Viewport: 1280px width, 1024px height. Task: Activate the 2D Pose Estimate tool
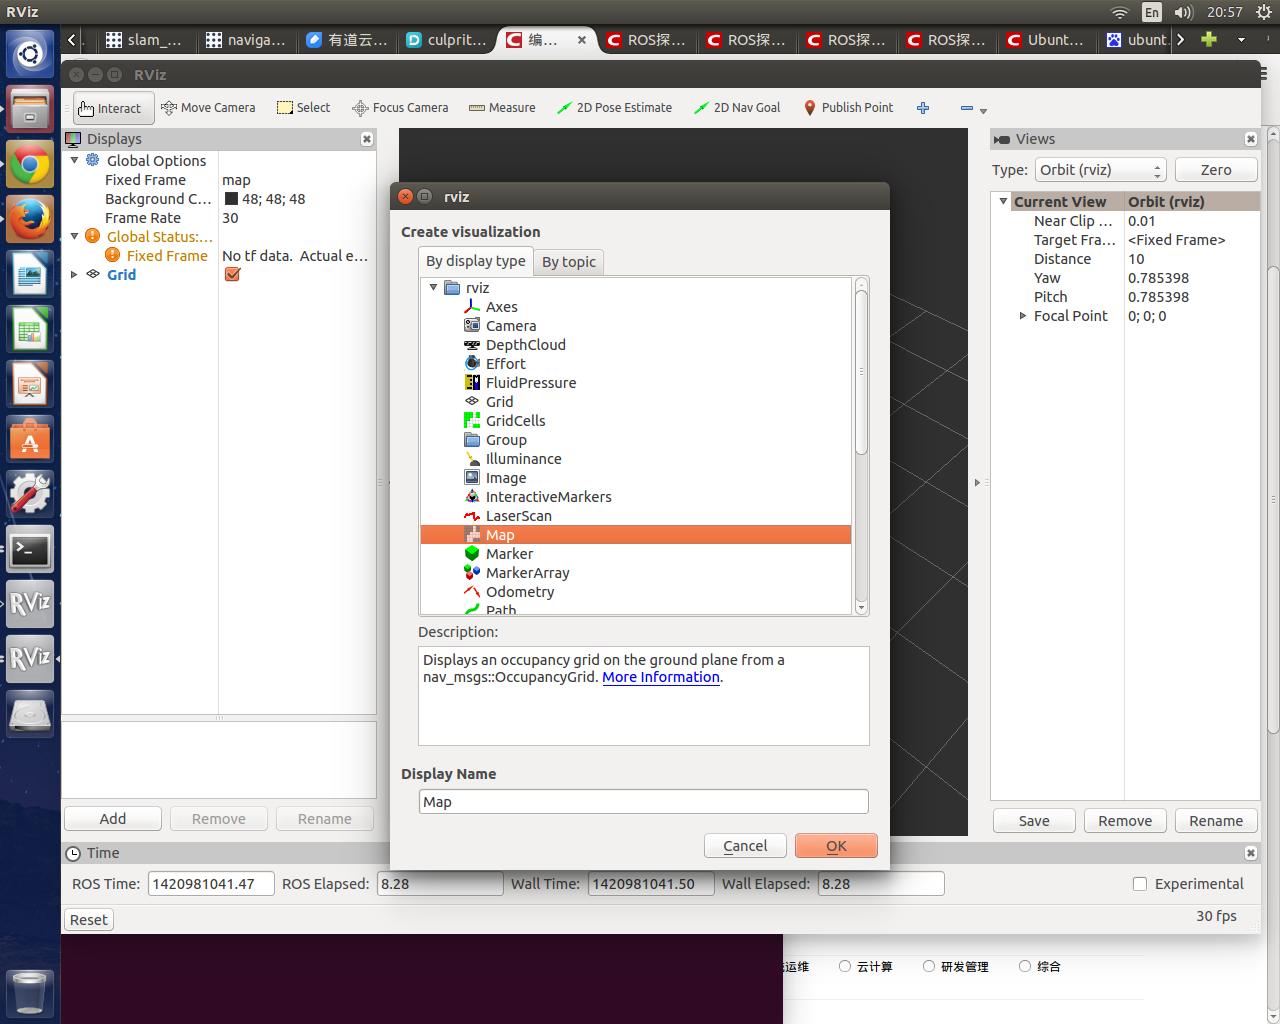coord(614,108)
